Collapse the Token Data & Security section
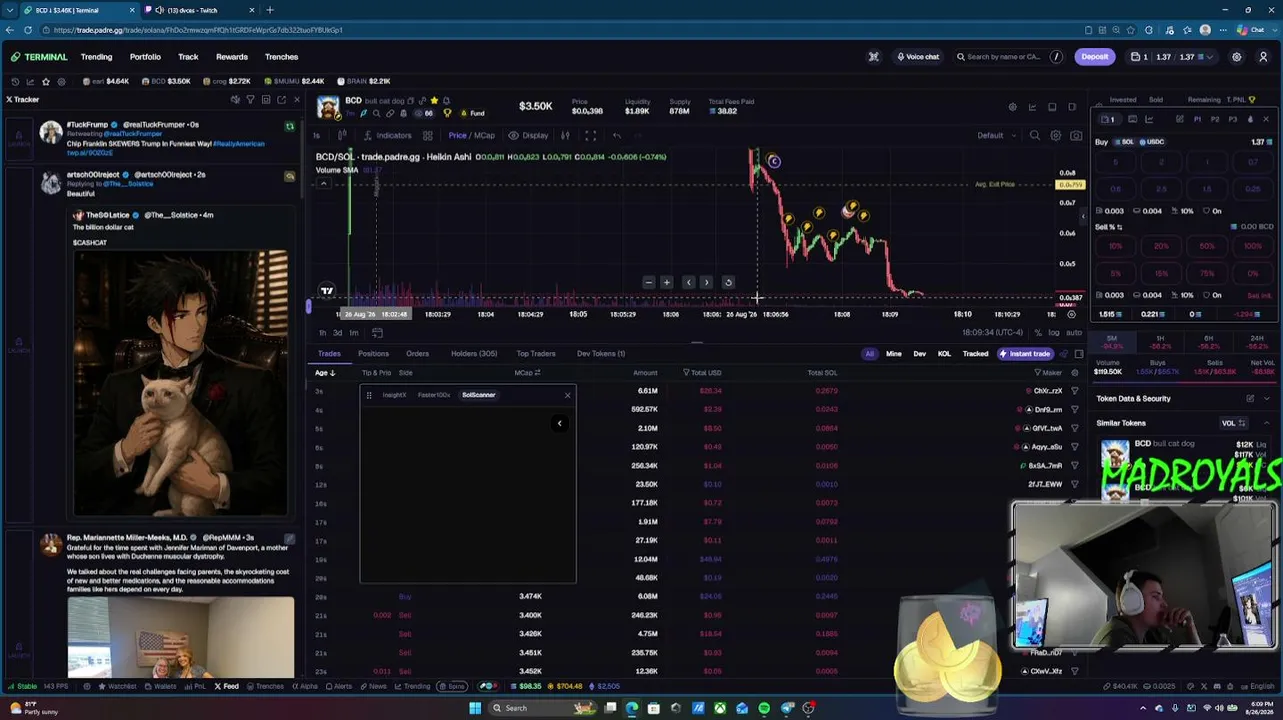 (1267, 398)
